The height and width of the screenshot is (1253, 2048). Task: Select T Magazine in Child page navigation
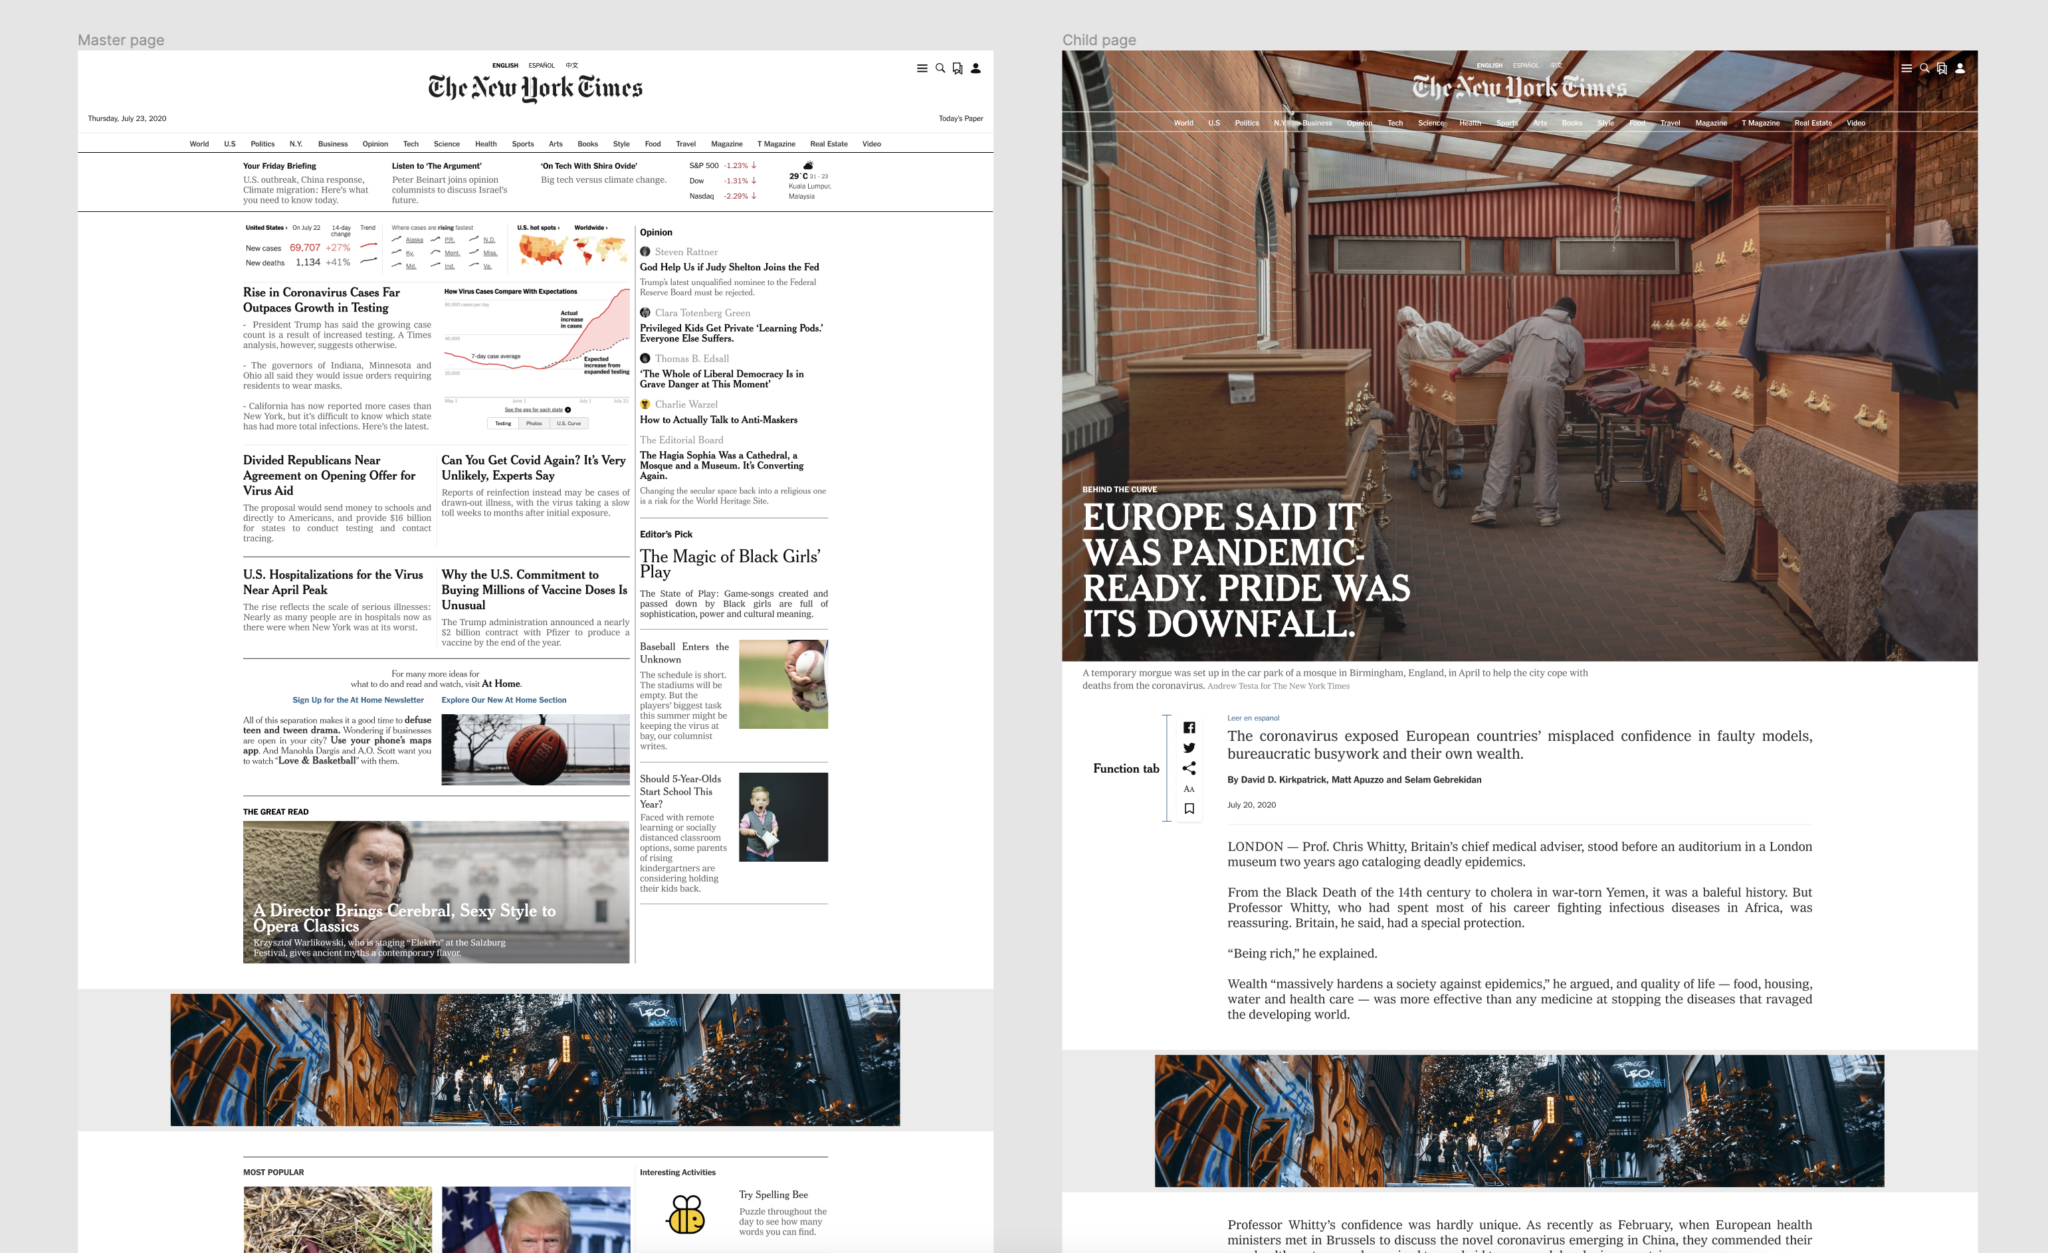coord(1761,123)
